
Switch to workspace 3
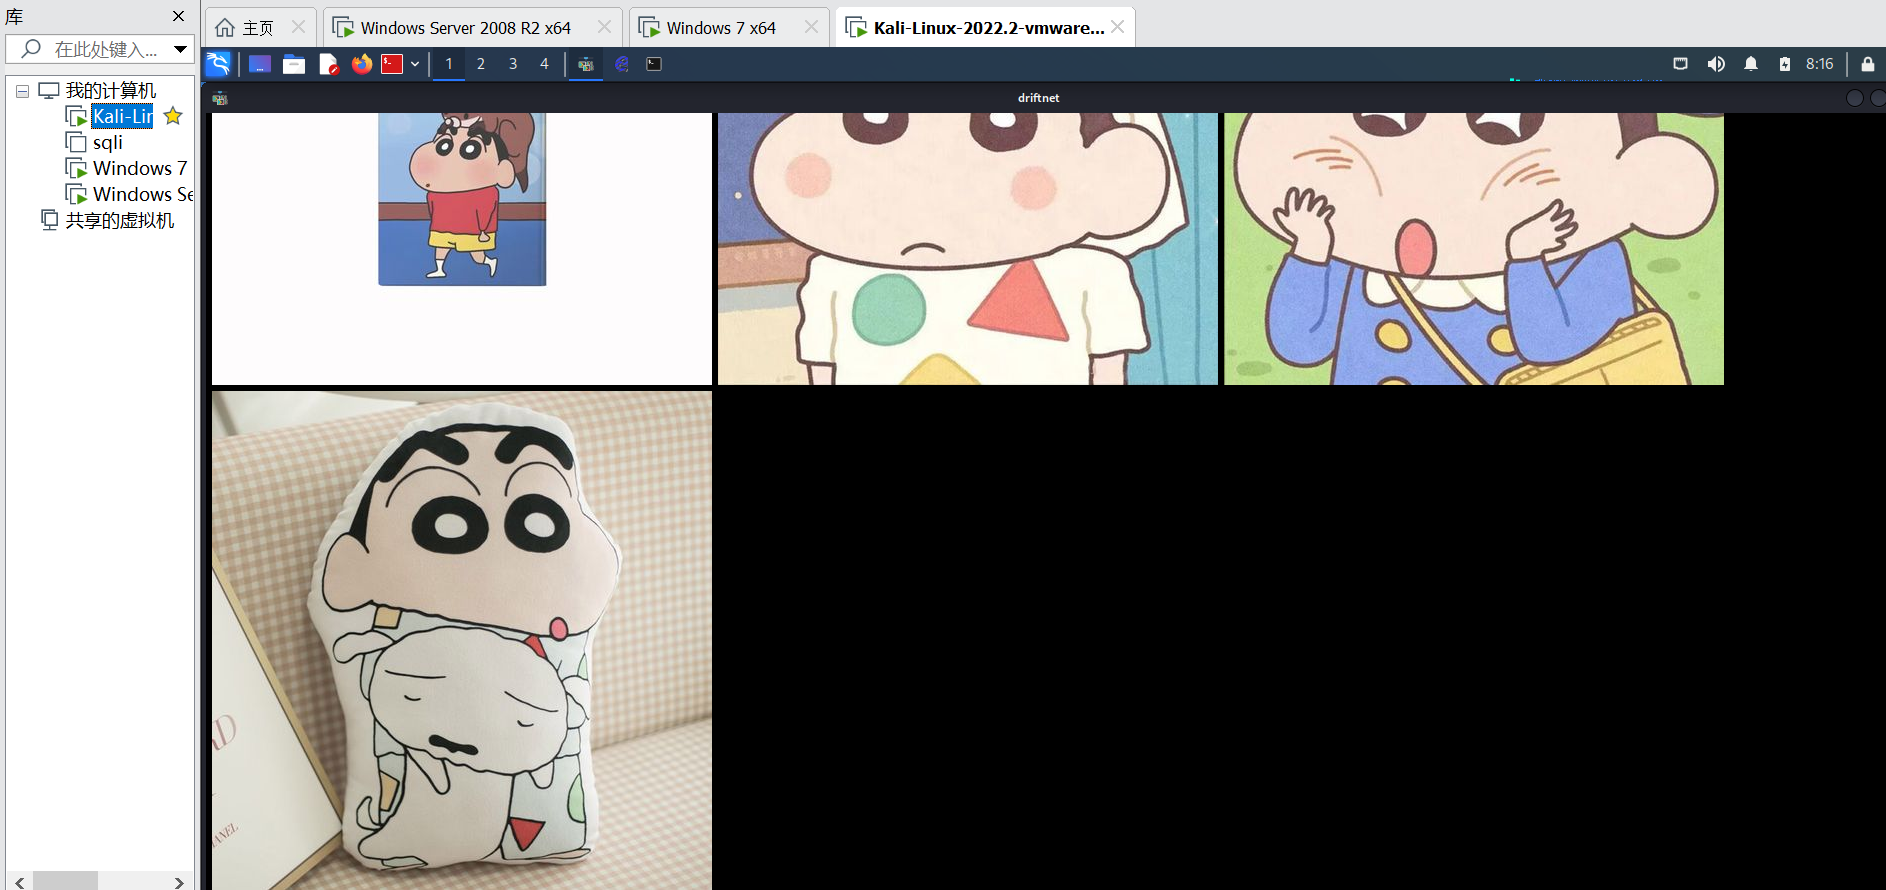[x=513, y=64]
